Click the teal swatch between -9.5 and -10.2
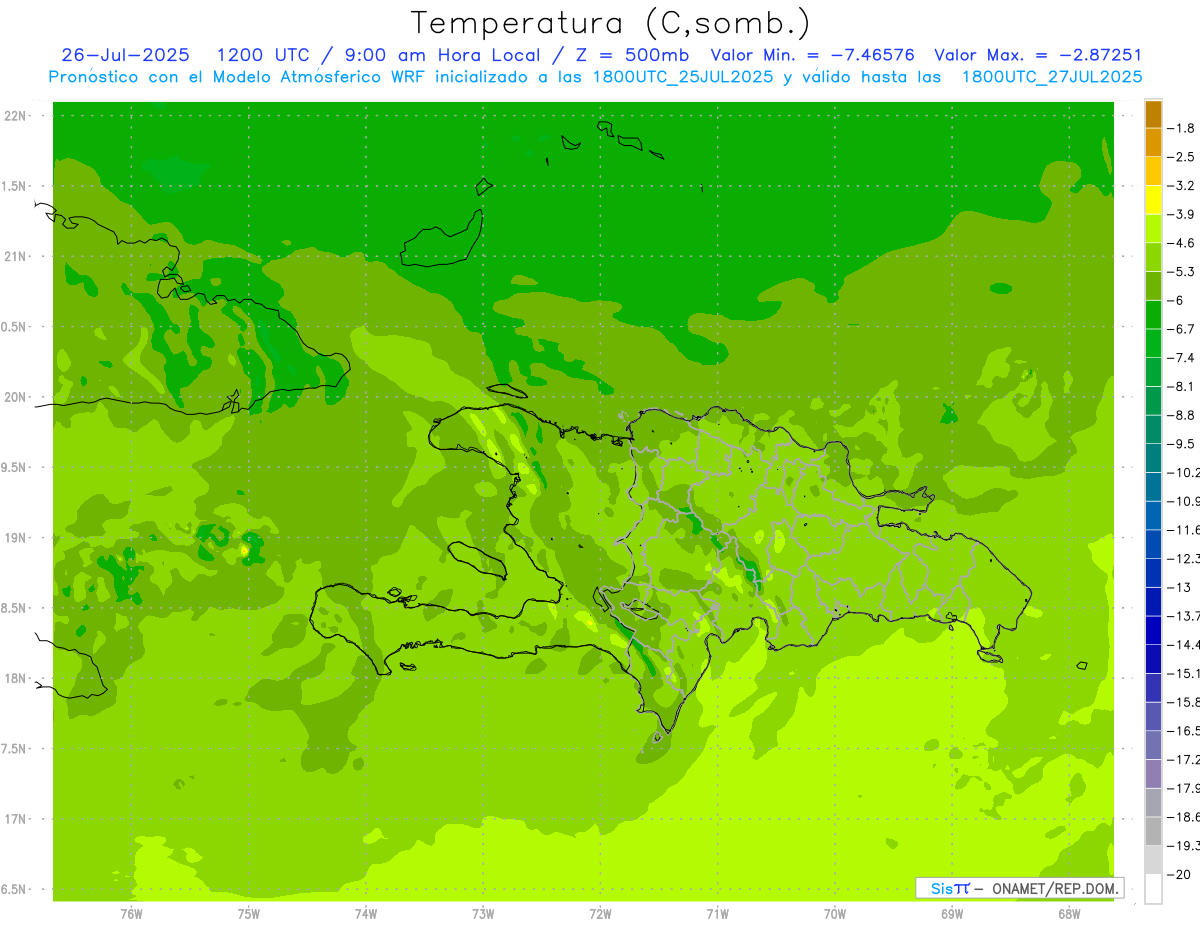1200x927 pixels. tap(1153, 458)
